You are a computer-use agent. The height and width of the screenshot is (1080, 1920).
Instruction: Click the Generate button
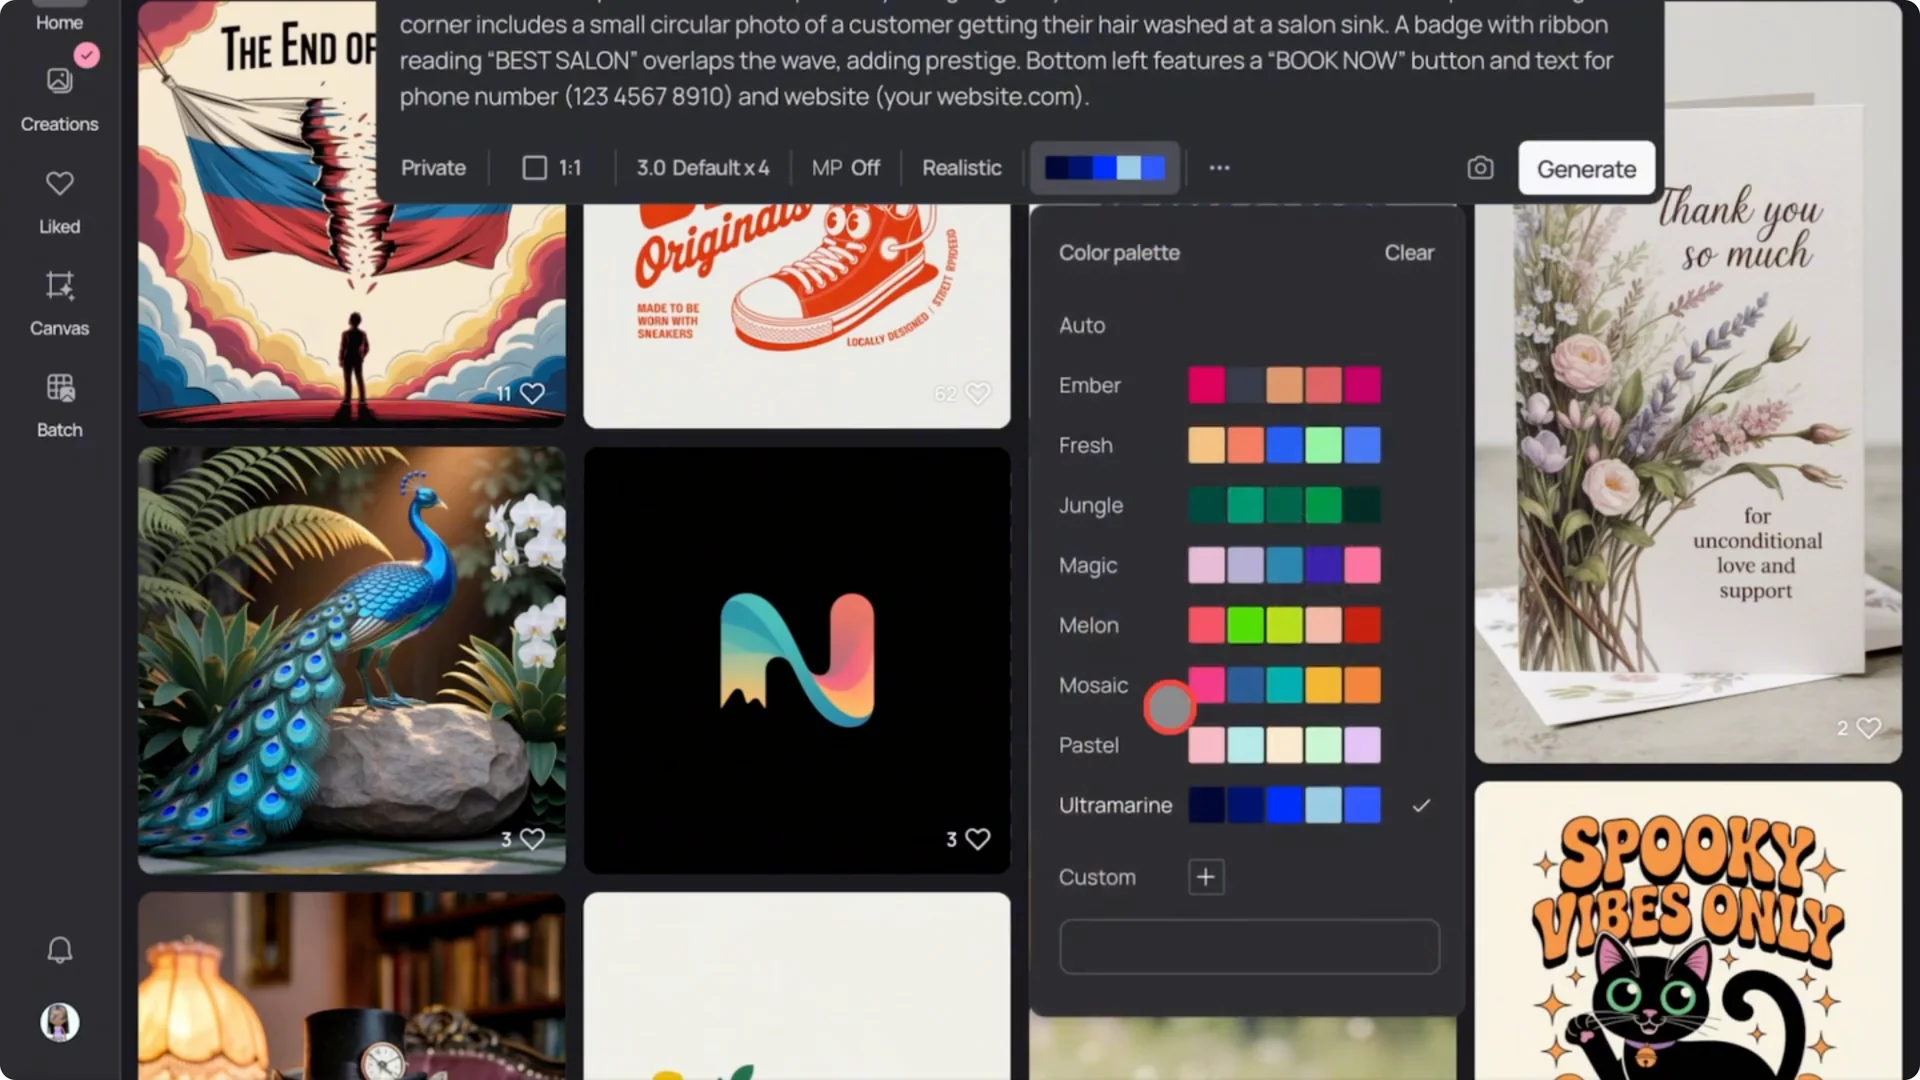pyautogui.click(x=1586, y=168)
